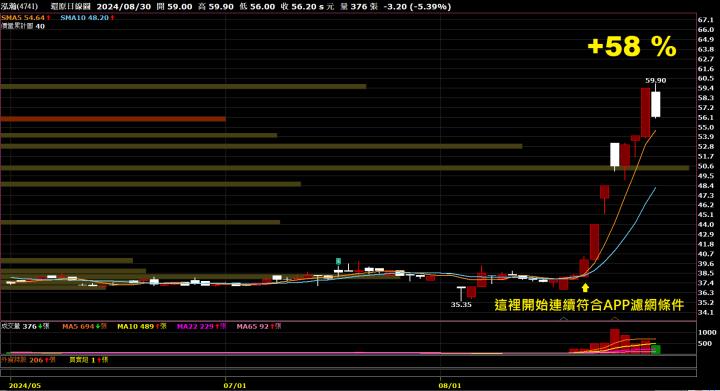Click the red up arrow beside SMA5 54.64
The height and width of the screenshot is (391, 720).
[48, 17]
